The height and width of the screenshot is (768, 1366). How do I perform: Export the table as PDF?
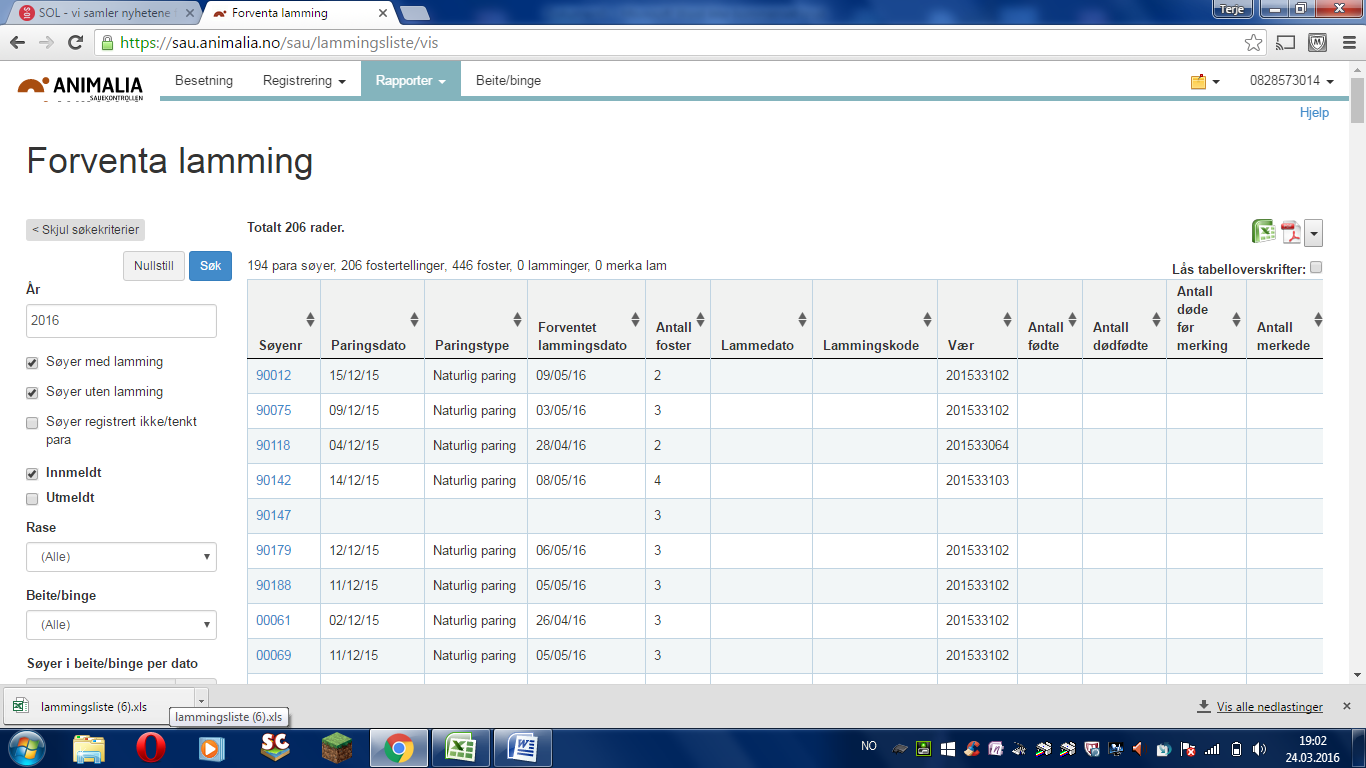(1291, 232)
